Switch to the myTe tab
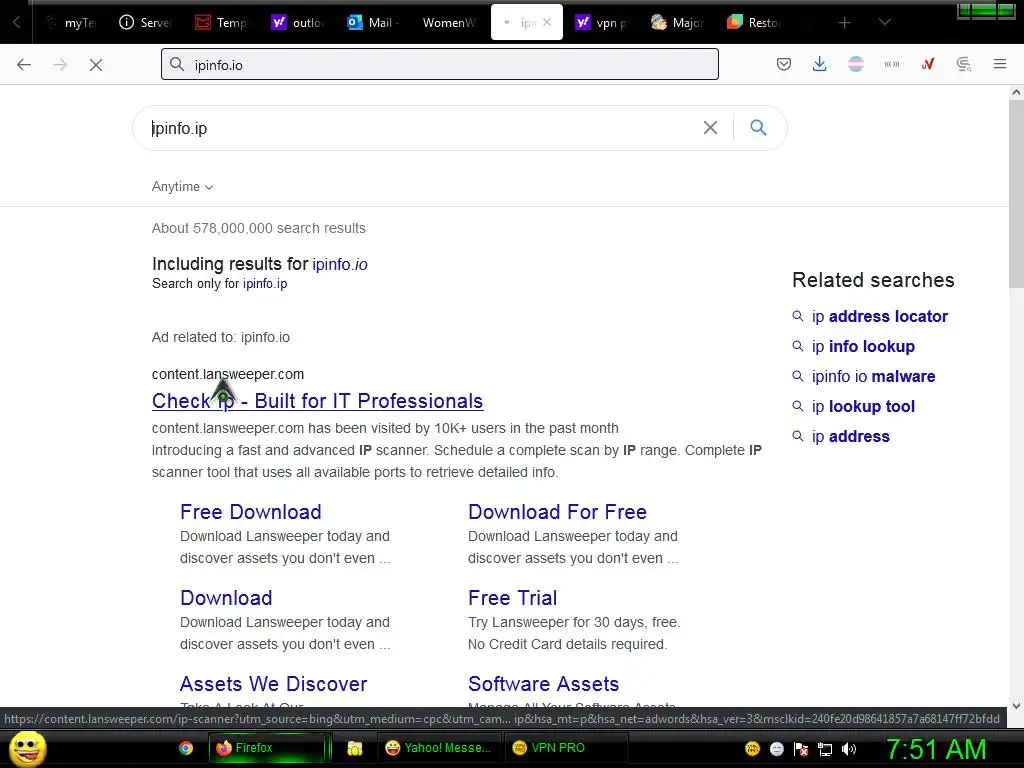The width and height of the screenshot is (1024, 768). (x=71, y=22)
